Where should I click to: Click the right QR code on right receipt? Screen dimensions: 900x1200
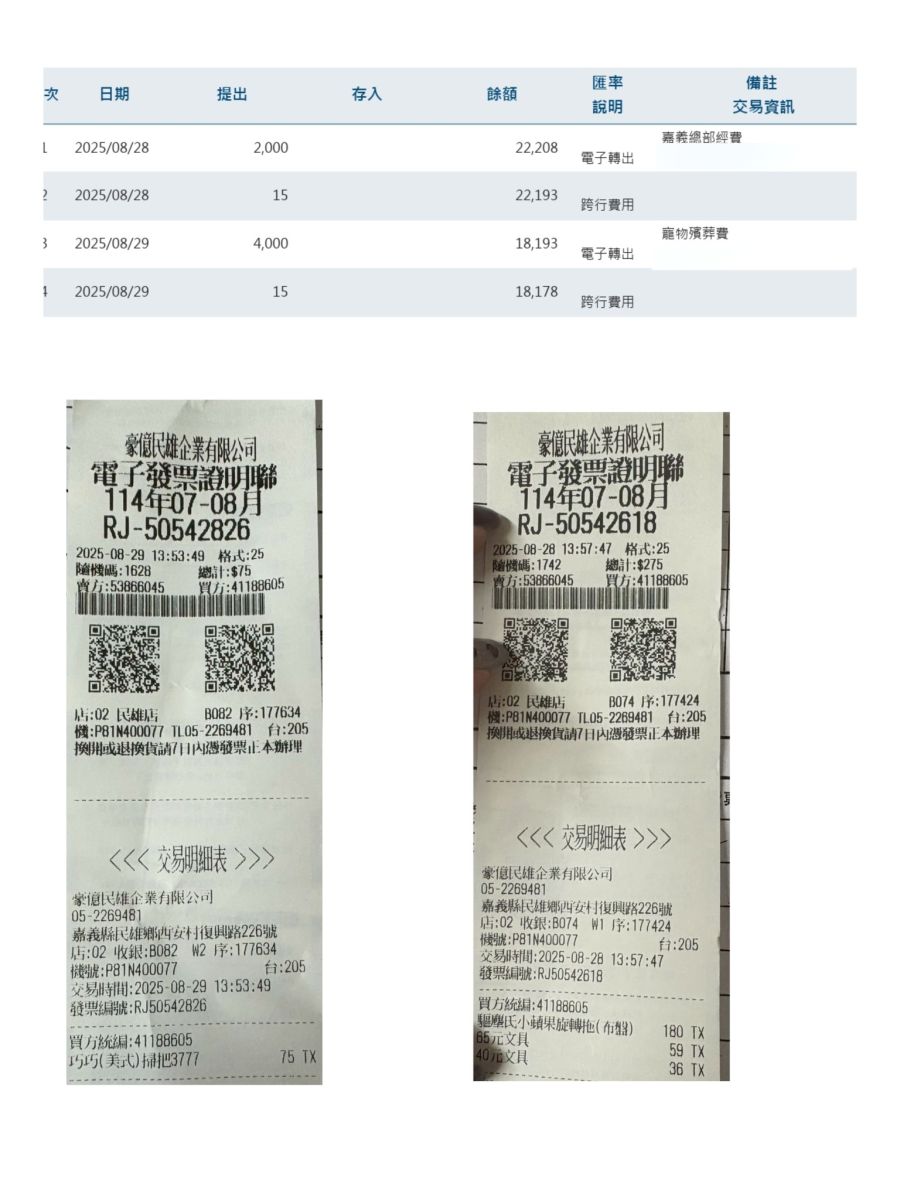(x=643, y=648)
